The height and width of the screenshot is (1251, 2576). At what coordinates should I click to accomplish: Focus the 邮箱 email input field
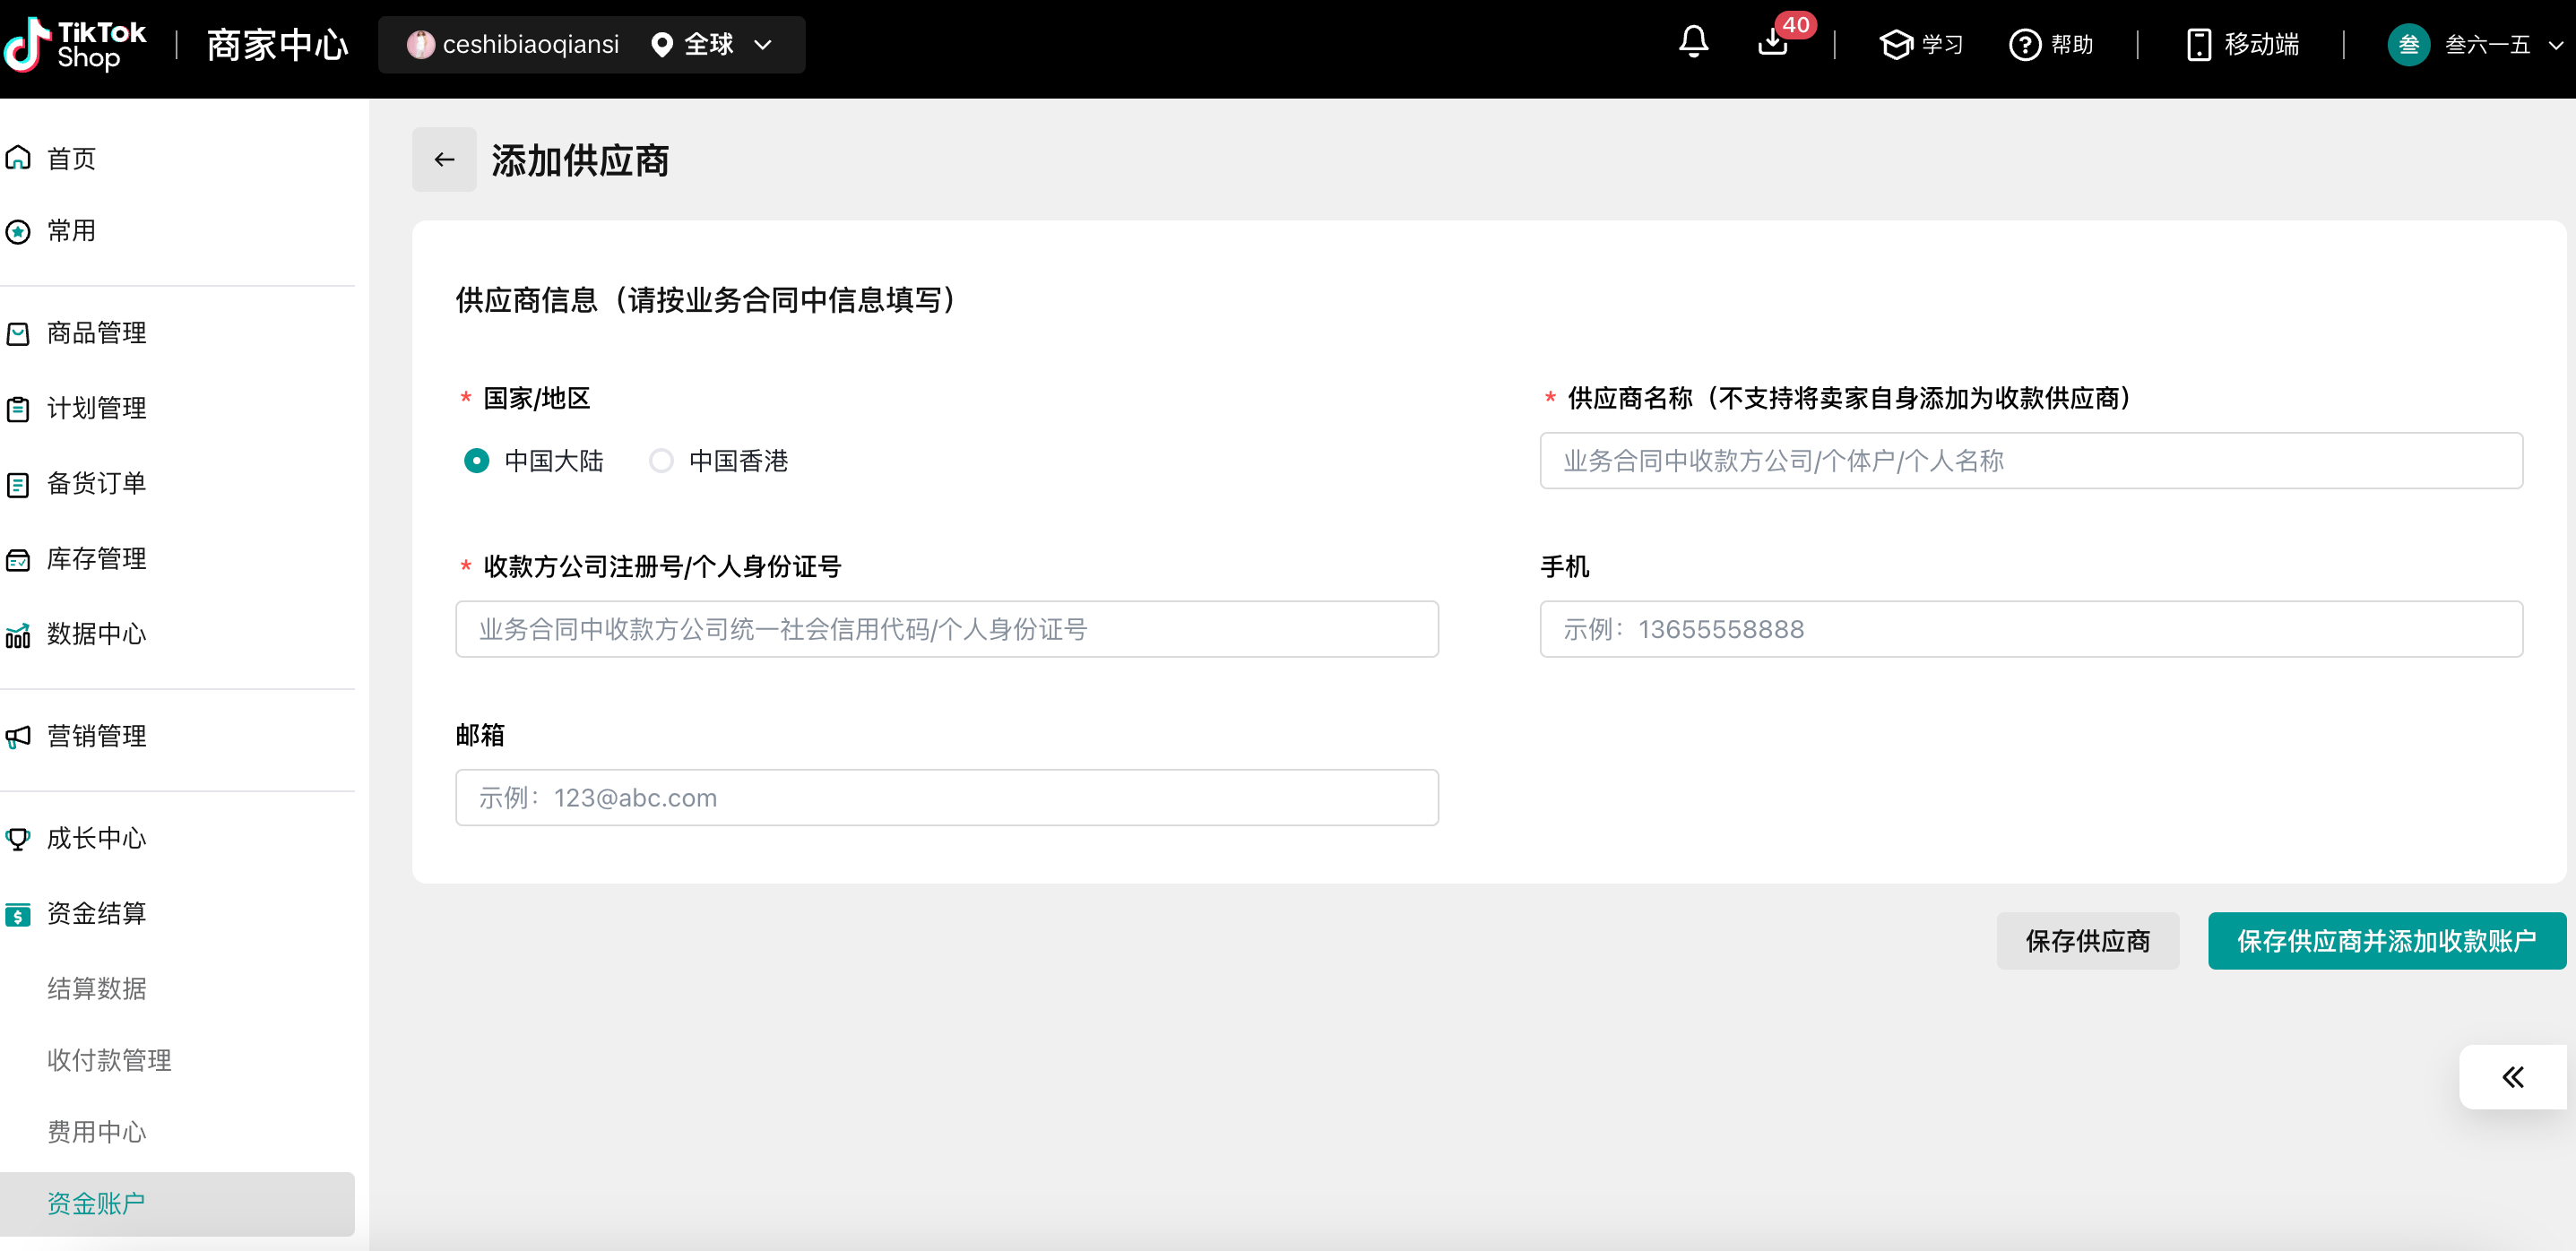tap(946, 798)
